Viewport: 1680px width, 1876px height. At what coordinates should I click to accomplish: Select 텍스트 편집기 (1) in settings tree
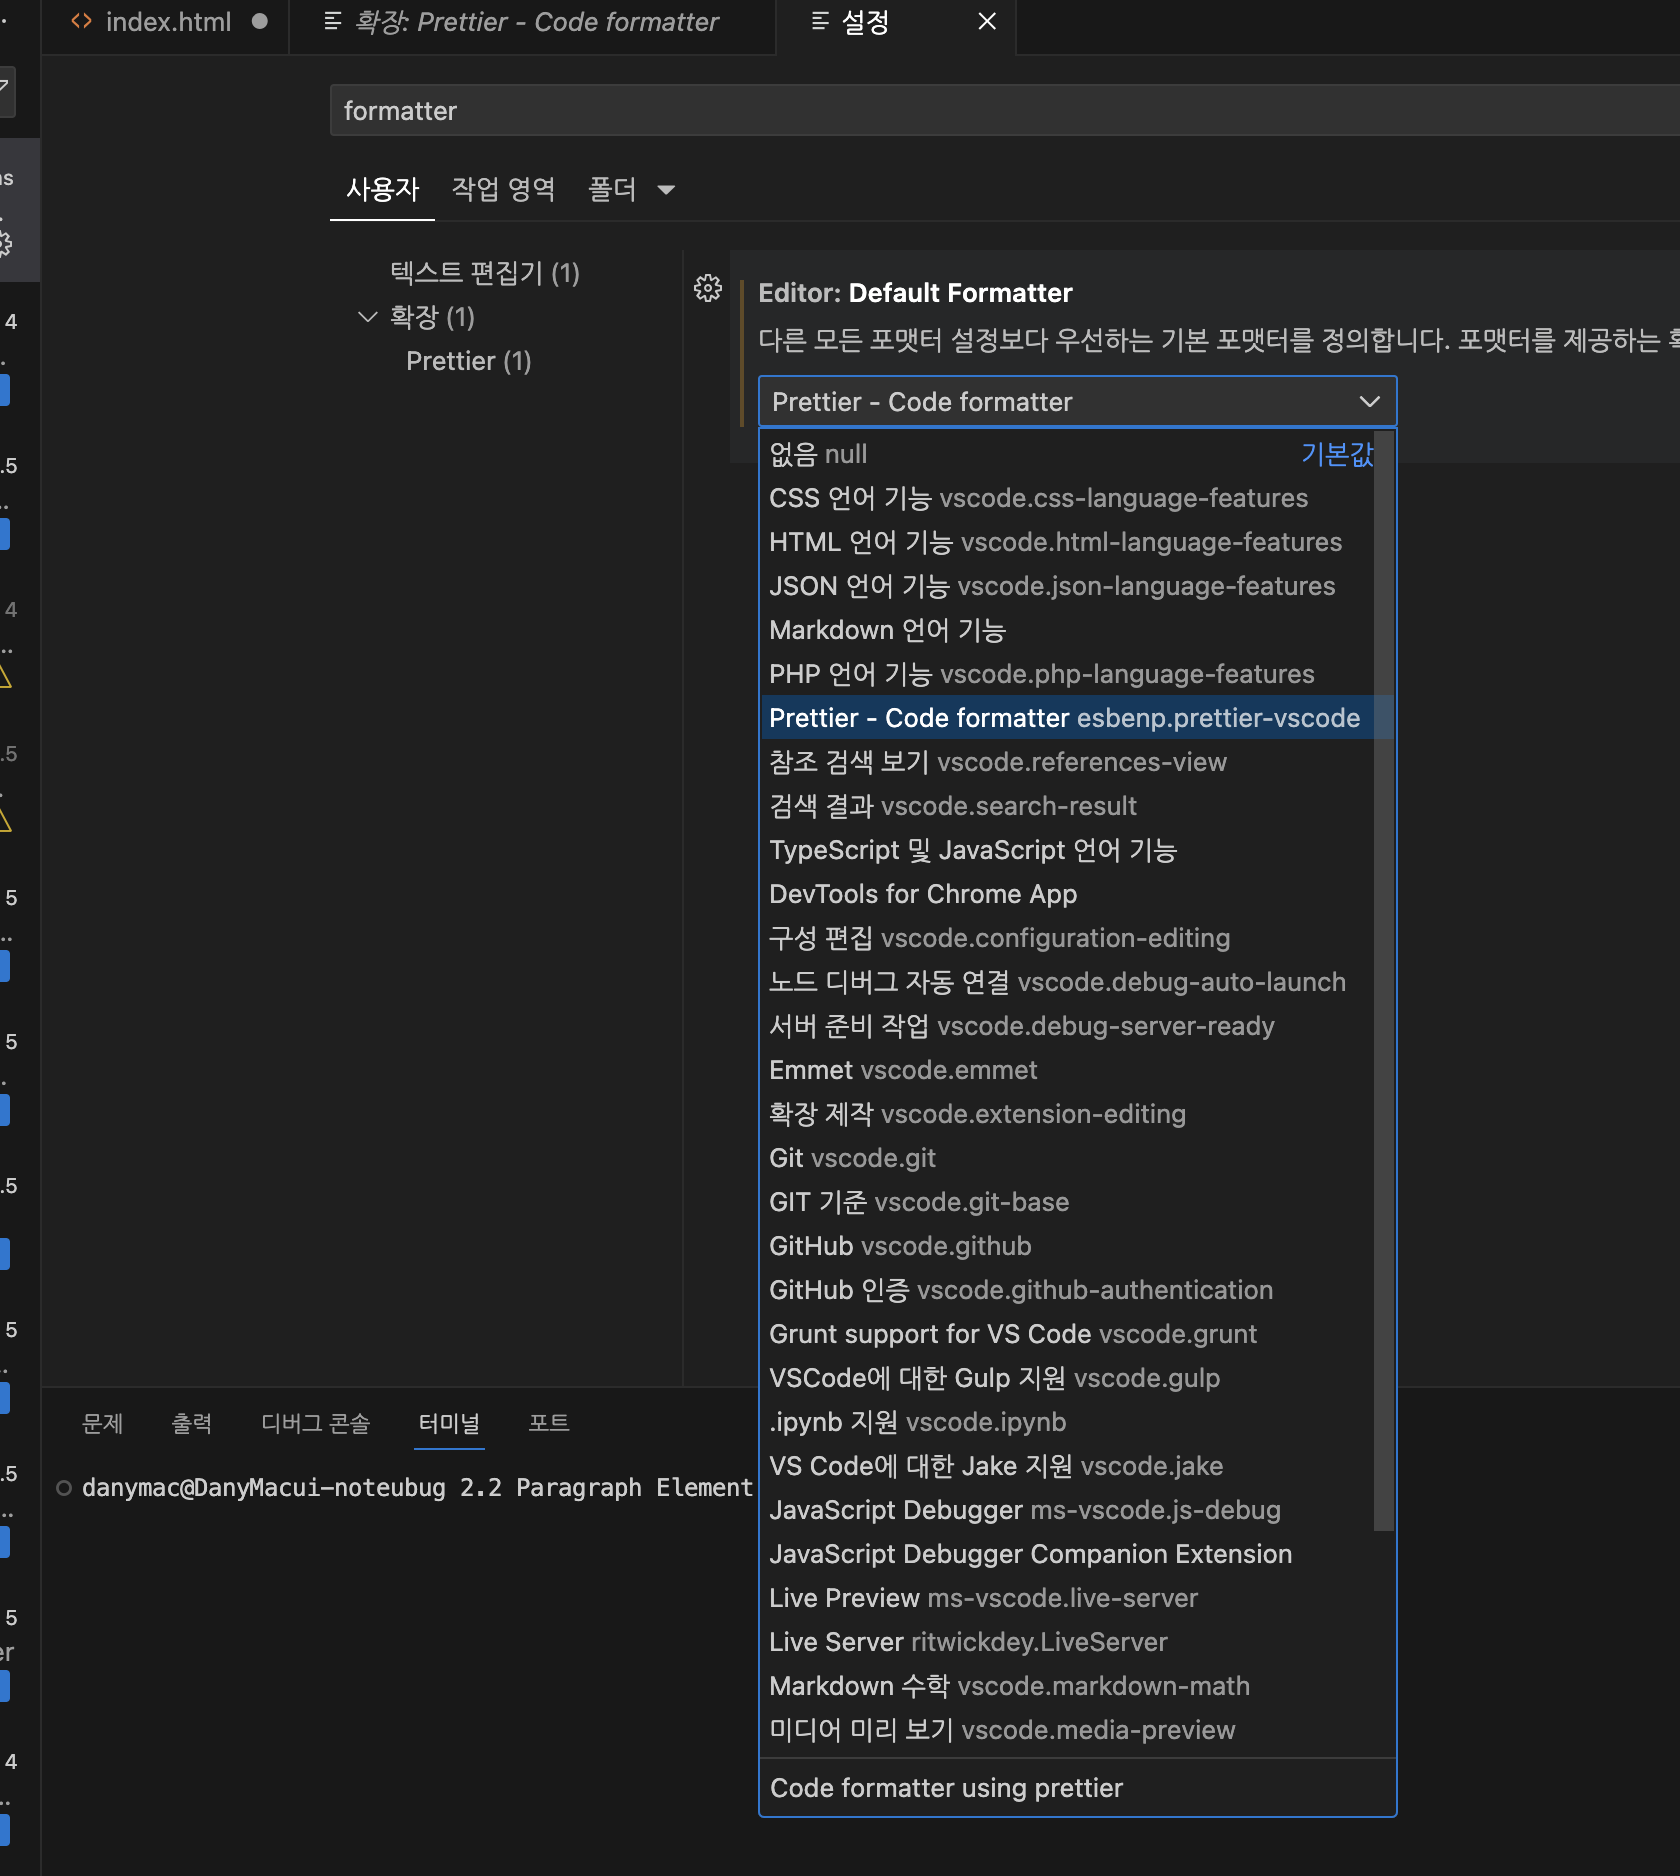(485, 273)
